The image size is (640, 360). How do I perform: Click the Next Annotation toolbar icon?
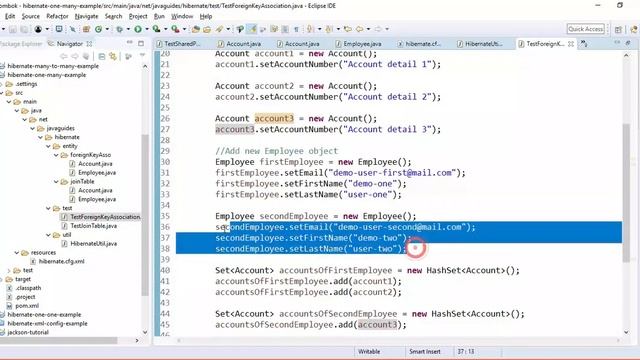[310, 29]
